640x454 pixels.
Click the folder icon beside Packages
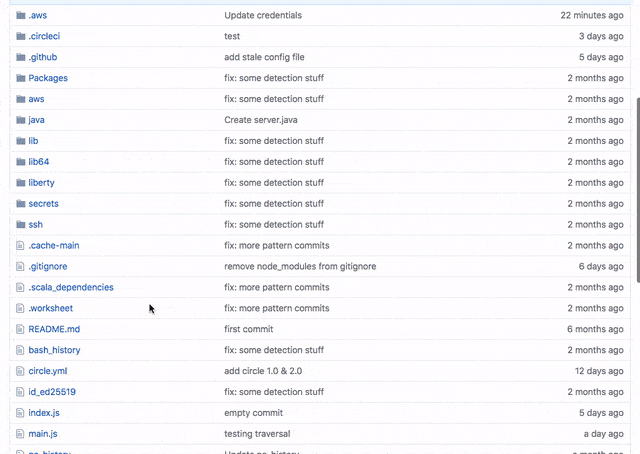pos(21,78)
